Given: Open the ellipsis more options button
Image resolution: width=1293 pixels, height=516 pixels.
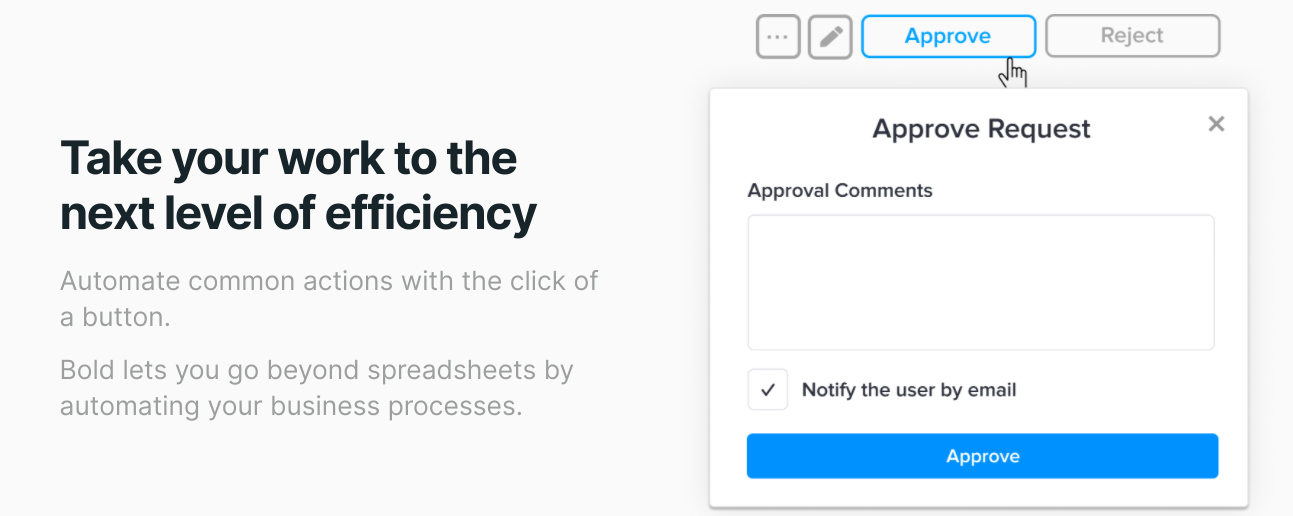Looking at the screenshot, I should (x=778, y=37).
